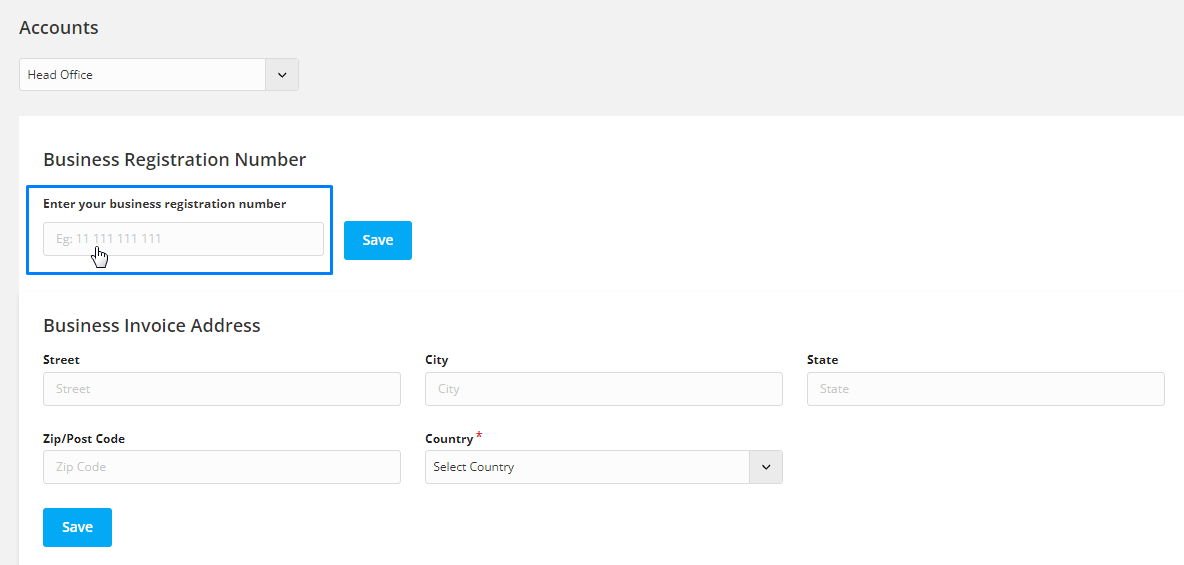Click into the Street input field
Screen dimensions: 1184x565
tap(222, 389)
